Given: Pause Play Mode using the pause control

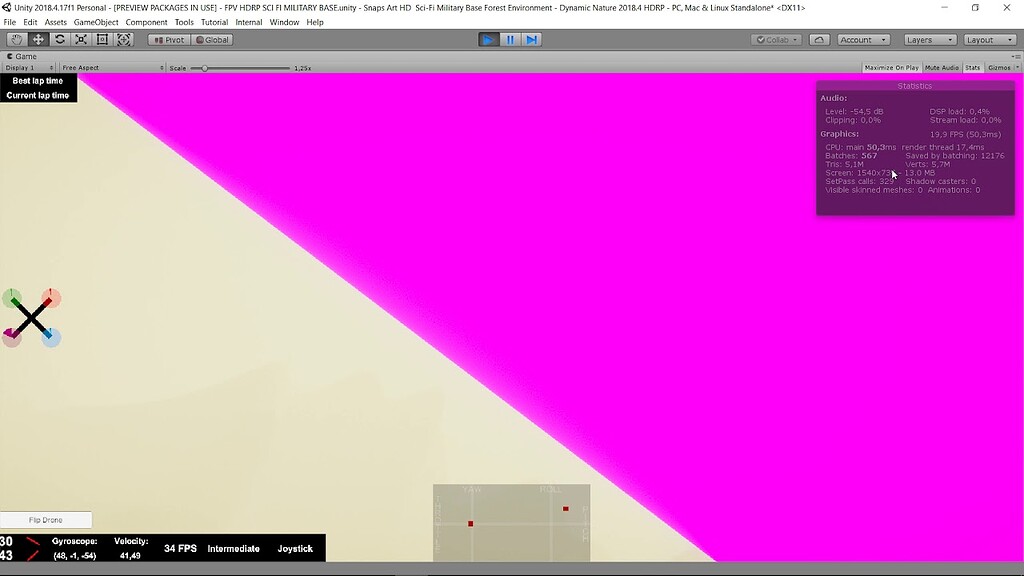Looking at the screenshot, I should 510,39.
